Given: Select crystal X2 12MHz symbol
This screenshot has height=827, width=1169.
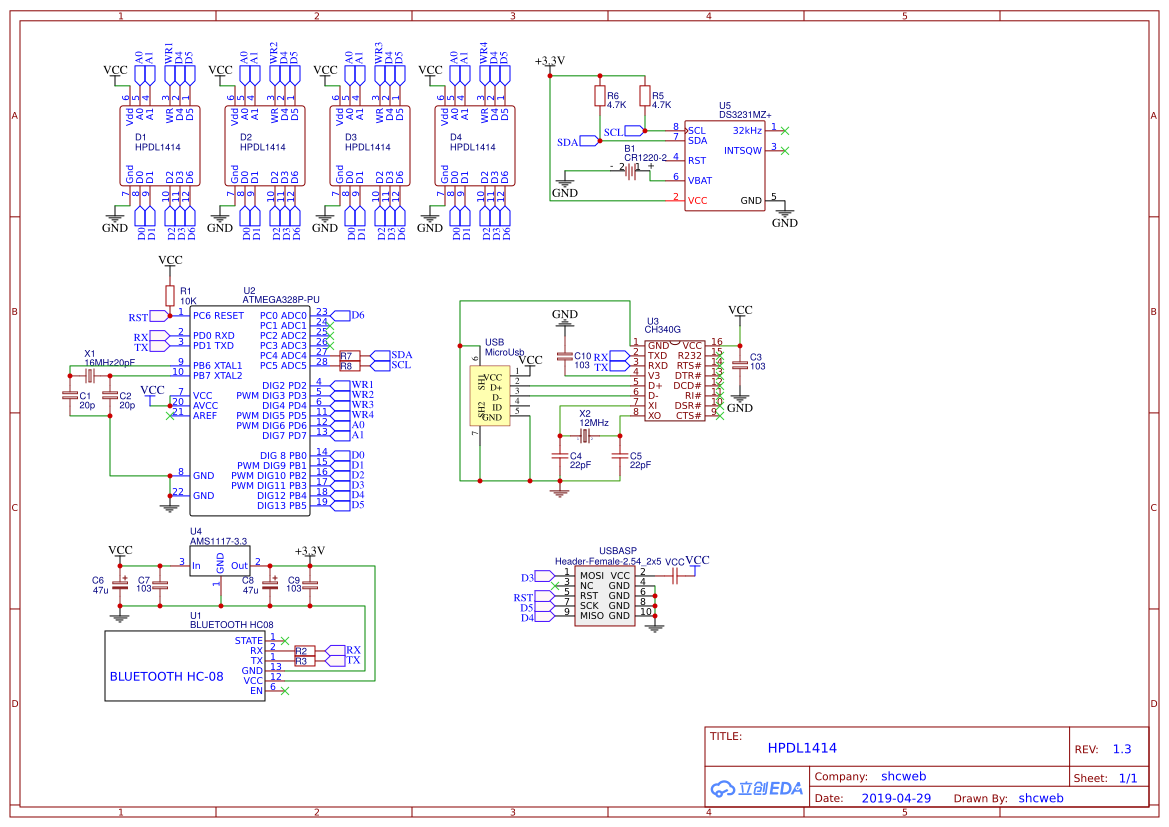Looking at the screenshot, I should click(585, 435).
